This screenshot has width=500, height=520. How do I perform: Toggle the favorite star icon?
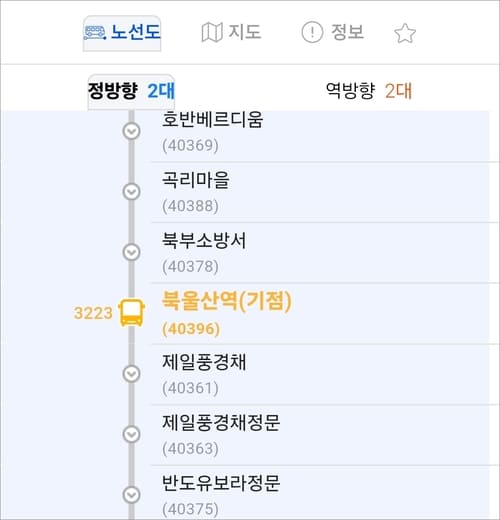(405, 33)
